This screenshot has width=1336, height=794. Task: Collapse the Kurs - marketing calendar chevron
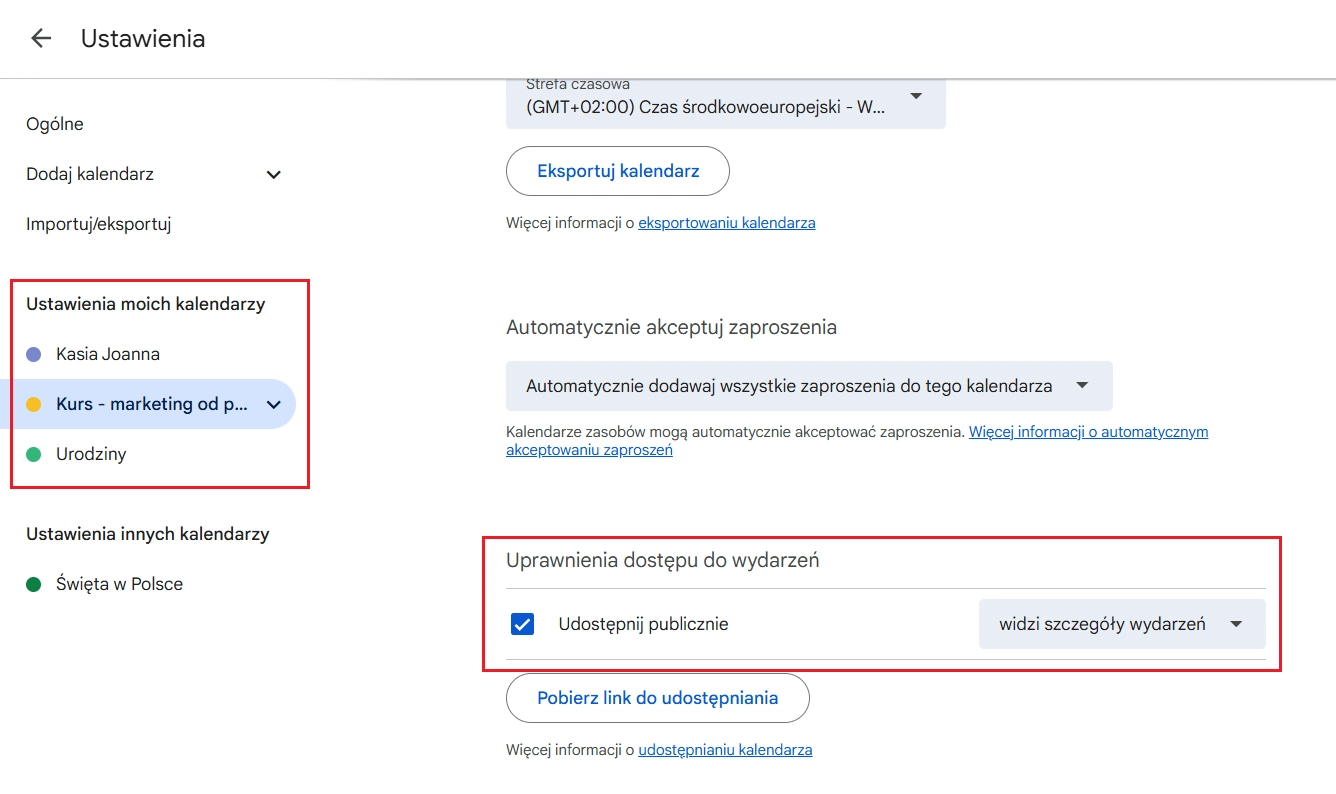tap(273, 405)
